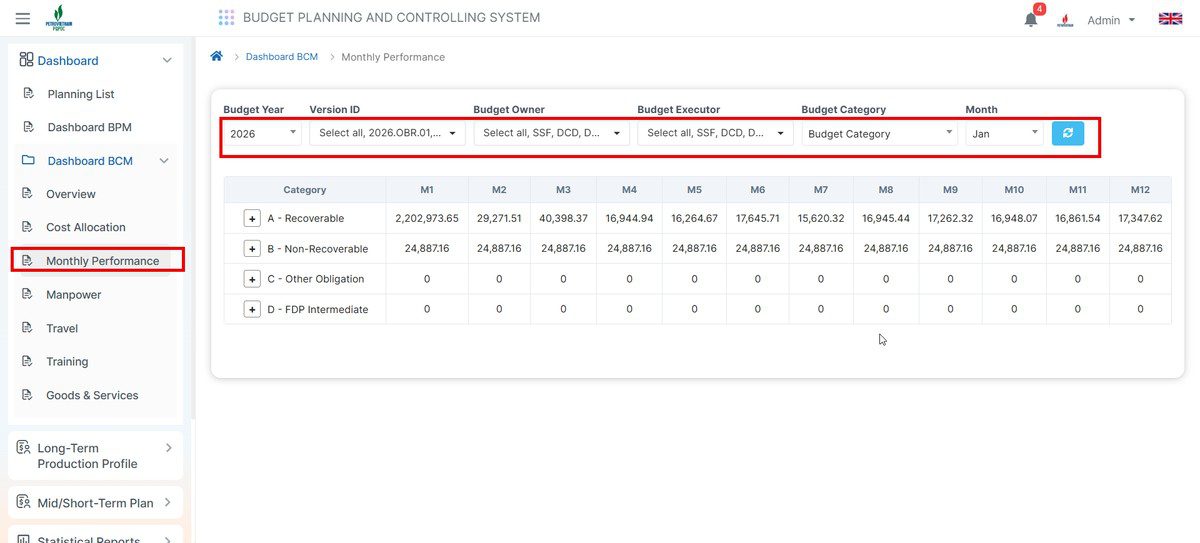The width and height of the screenshot is (1200, 543).
Task: Expand the Mid/Short-Term Plan chevron
Action: [167, 502]
